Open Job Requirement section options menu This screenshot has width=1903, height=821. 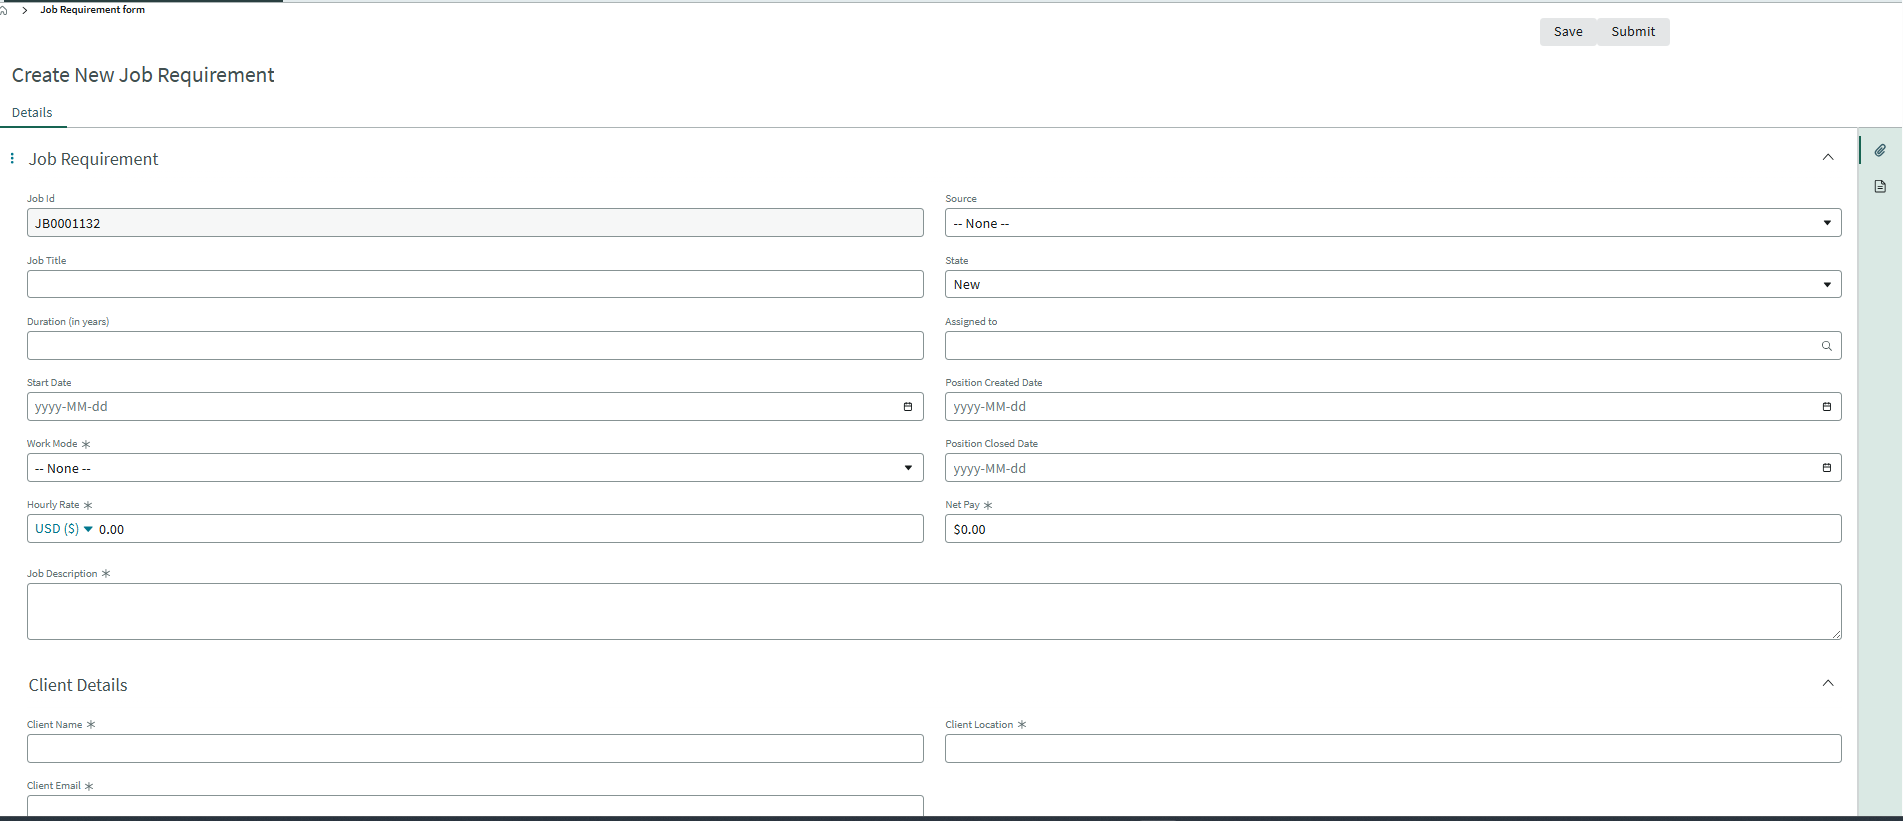tap(12, 159)
